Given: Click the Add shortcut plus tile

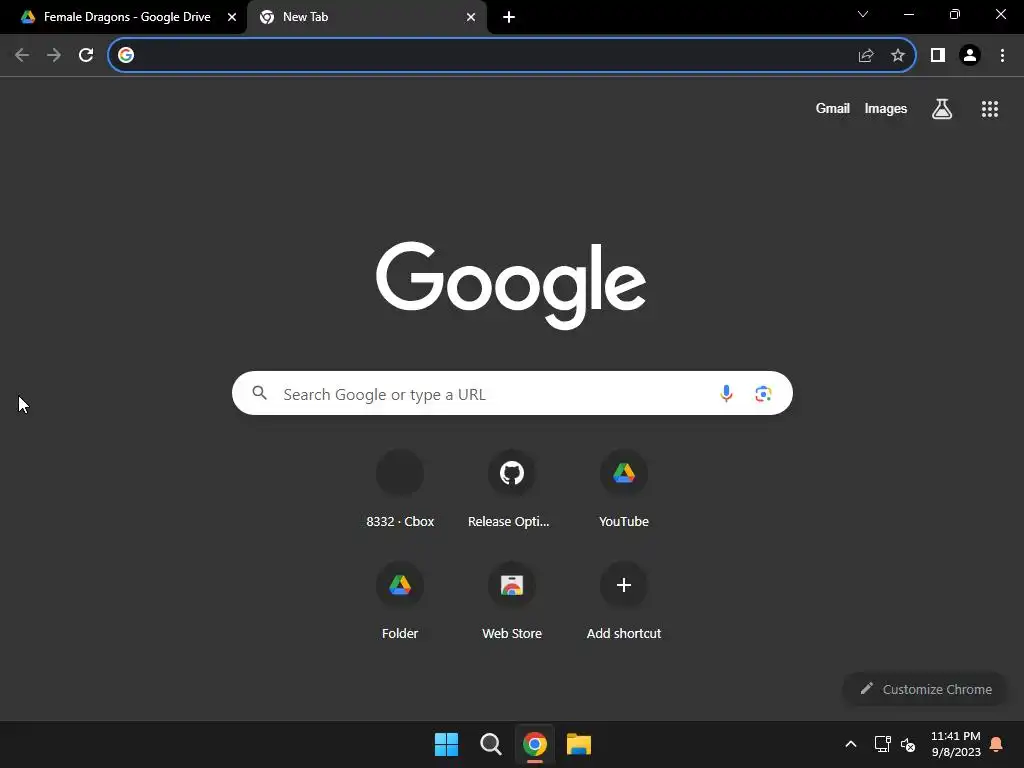Looking at the screenshot, I should click(x=624, y=601).
